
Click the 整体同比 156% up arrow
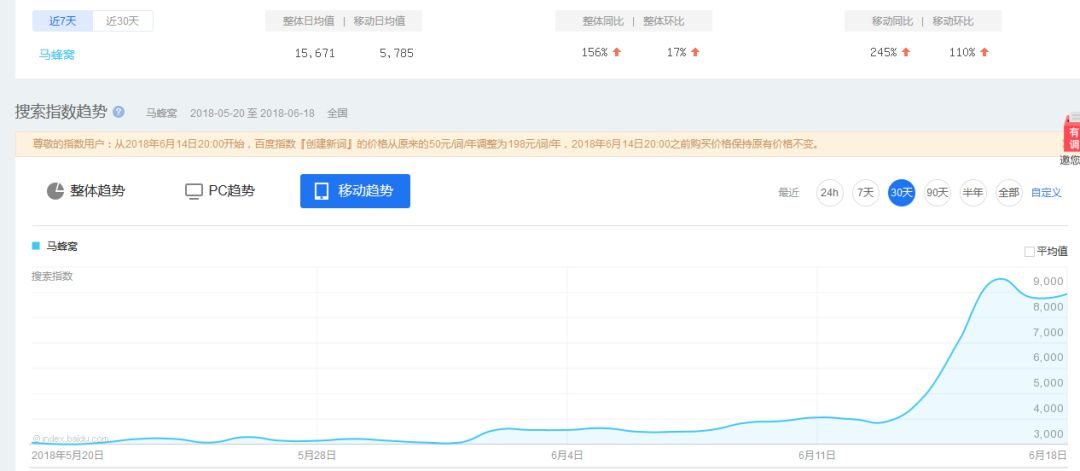click(x=616, y=52)
